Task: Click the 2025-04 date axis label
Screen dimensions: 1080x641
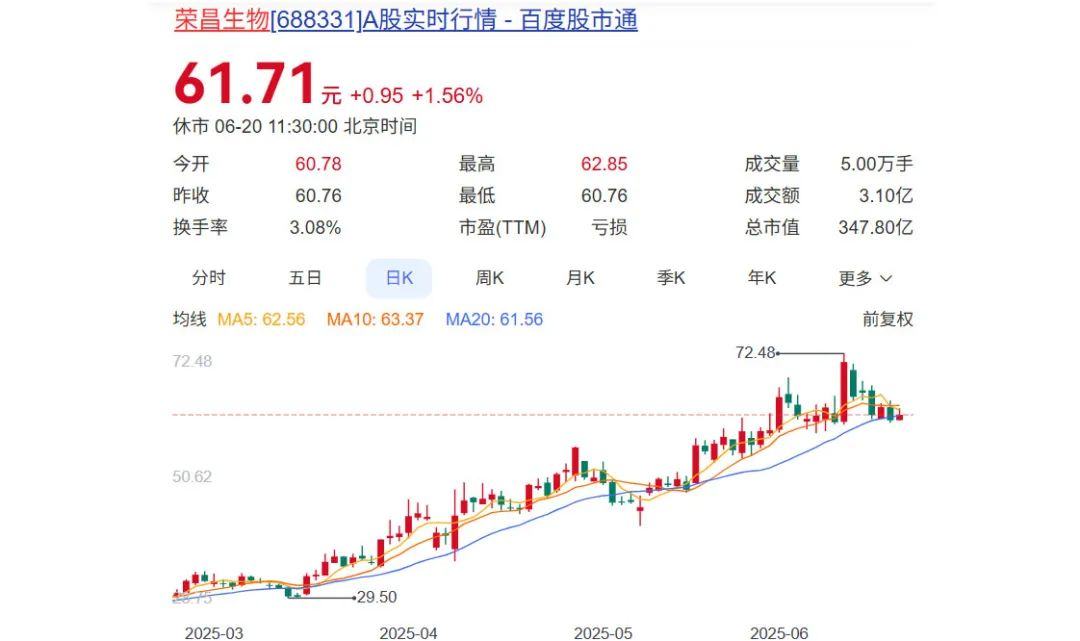Action: (408, 633)
